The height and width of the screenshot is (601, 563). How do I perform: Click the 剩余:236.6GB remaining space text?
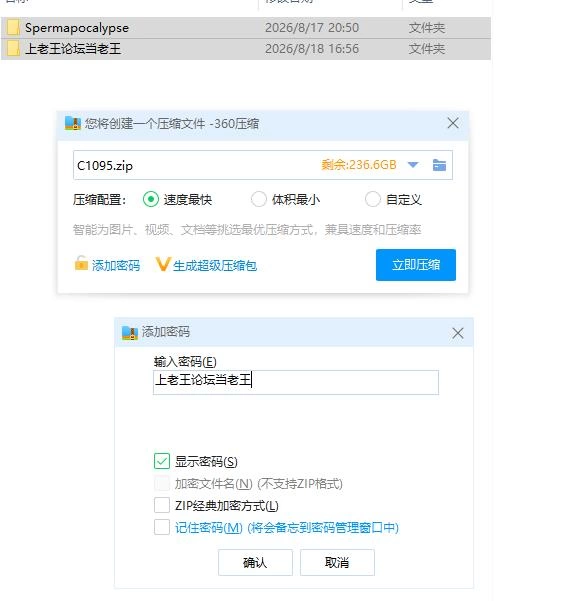359,165
